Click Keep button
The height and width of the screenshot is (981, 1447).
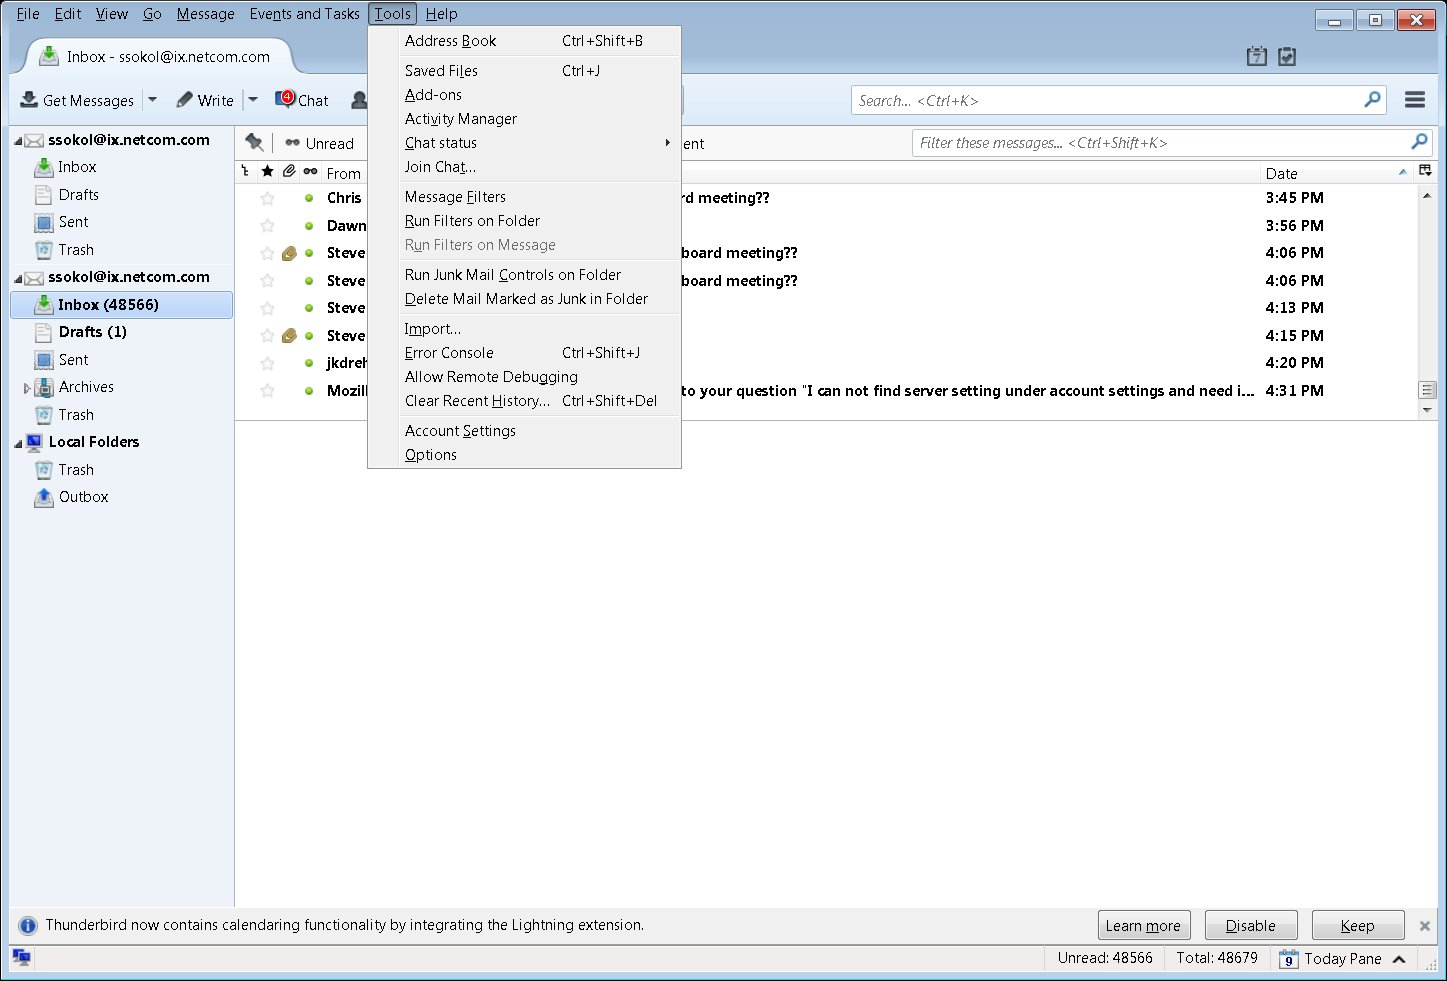point(1358,925)
